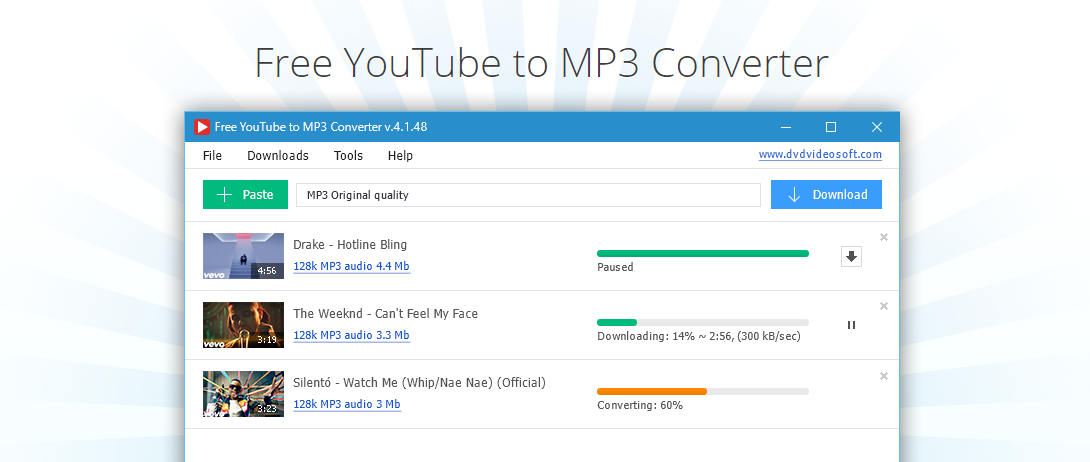Click the Downloading: 14% status text

[x=699, y=337]
